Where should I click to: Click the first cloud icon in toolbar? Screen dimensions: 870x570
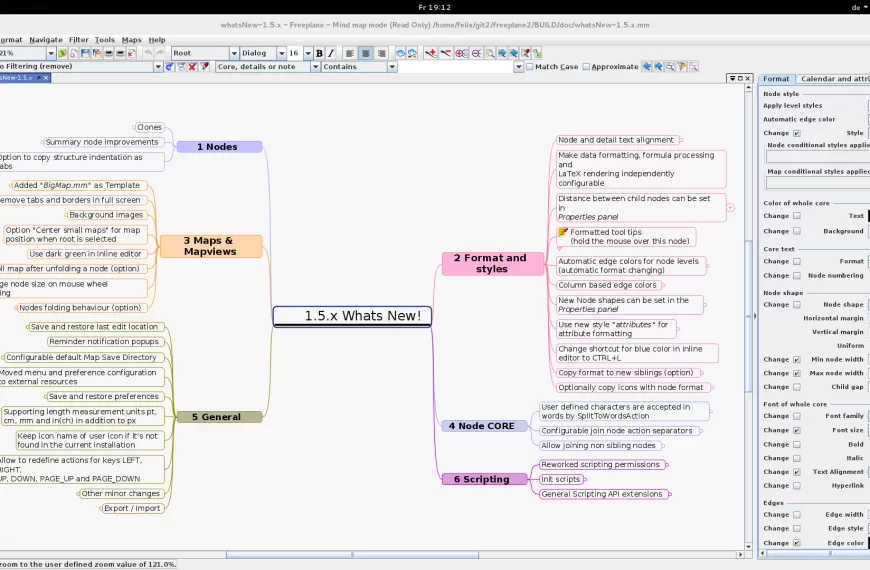[400, 53]
